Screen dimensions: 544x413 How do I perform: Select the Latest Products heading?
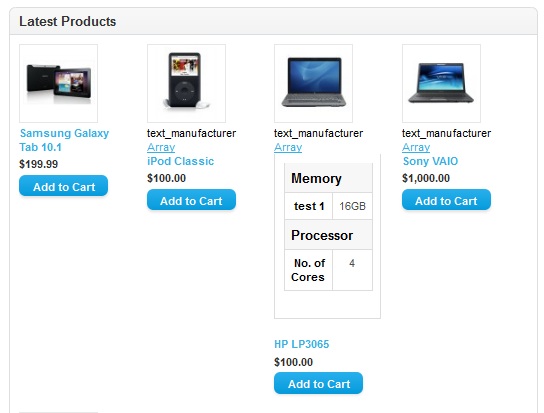(68, 22)
